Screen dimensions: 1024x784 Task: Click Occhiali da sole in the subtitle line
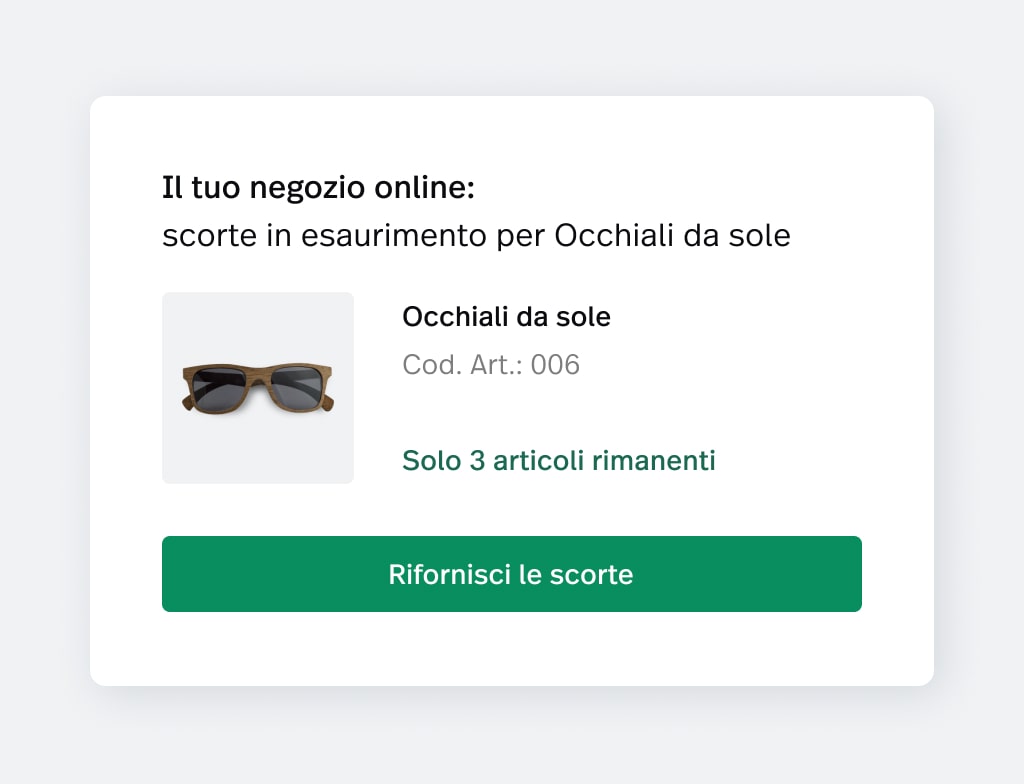(672, 236)
